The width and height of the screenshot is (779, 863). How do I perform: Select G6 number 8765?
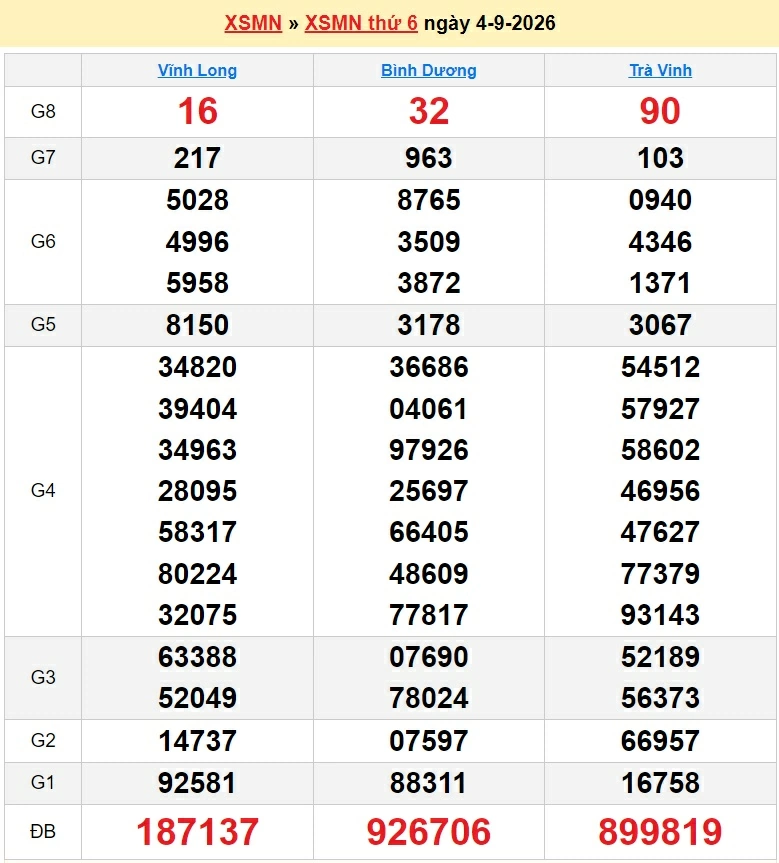(429, 200)
